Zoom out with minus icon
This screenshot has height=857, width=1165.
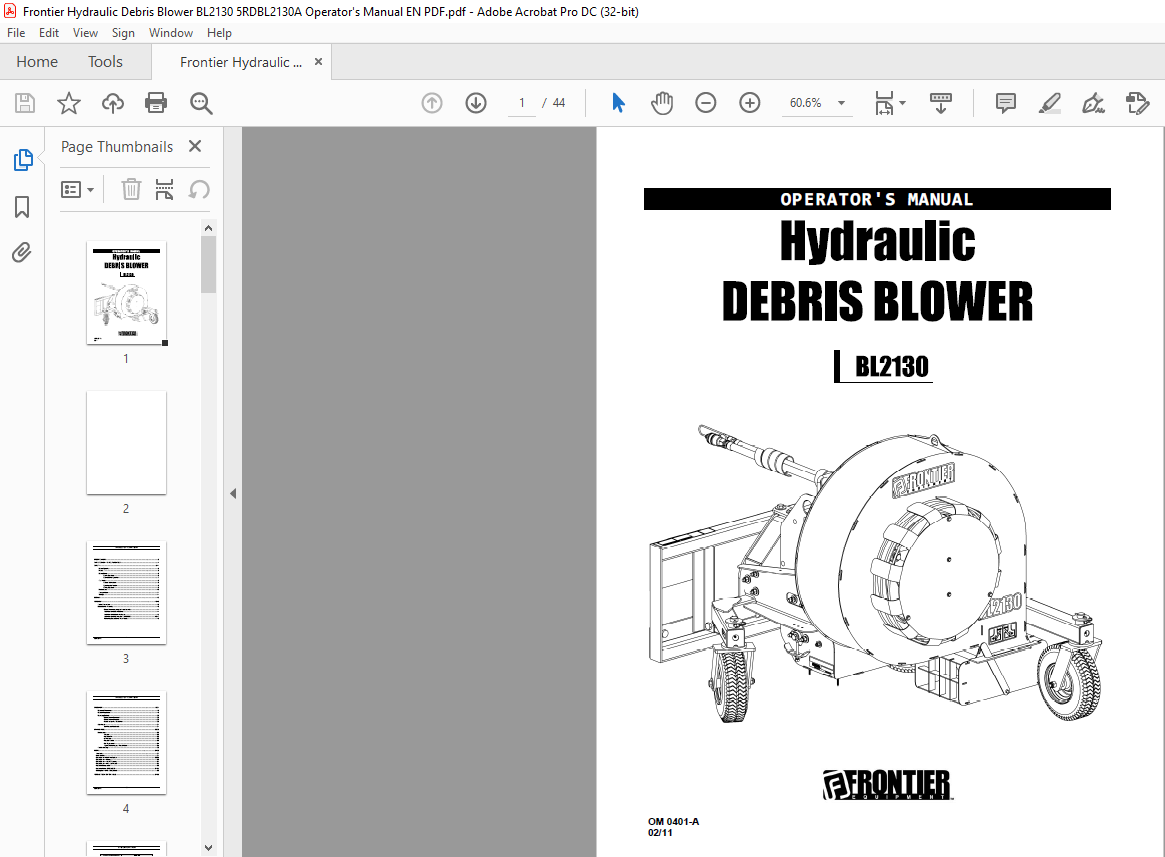705,103
